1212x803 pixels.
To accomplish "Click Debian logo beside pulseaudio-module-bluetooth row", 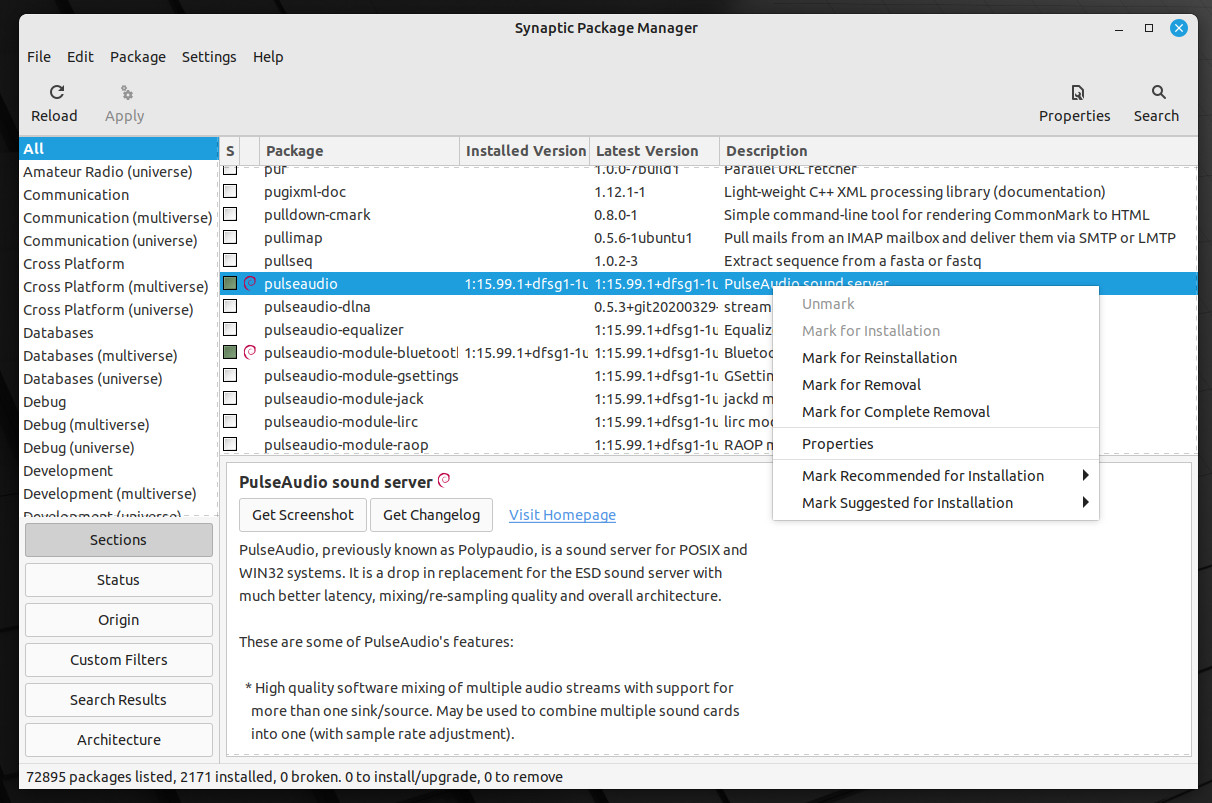I will click(250, 352).
